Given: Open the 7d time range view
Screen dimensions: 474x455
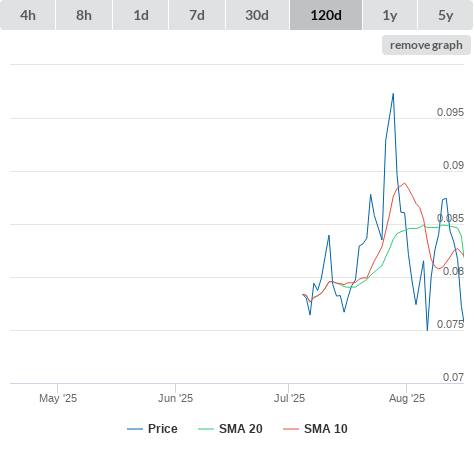Looking at the screenshot, I should pos(197,15).
